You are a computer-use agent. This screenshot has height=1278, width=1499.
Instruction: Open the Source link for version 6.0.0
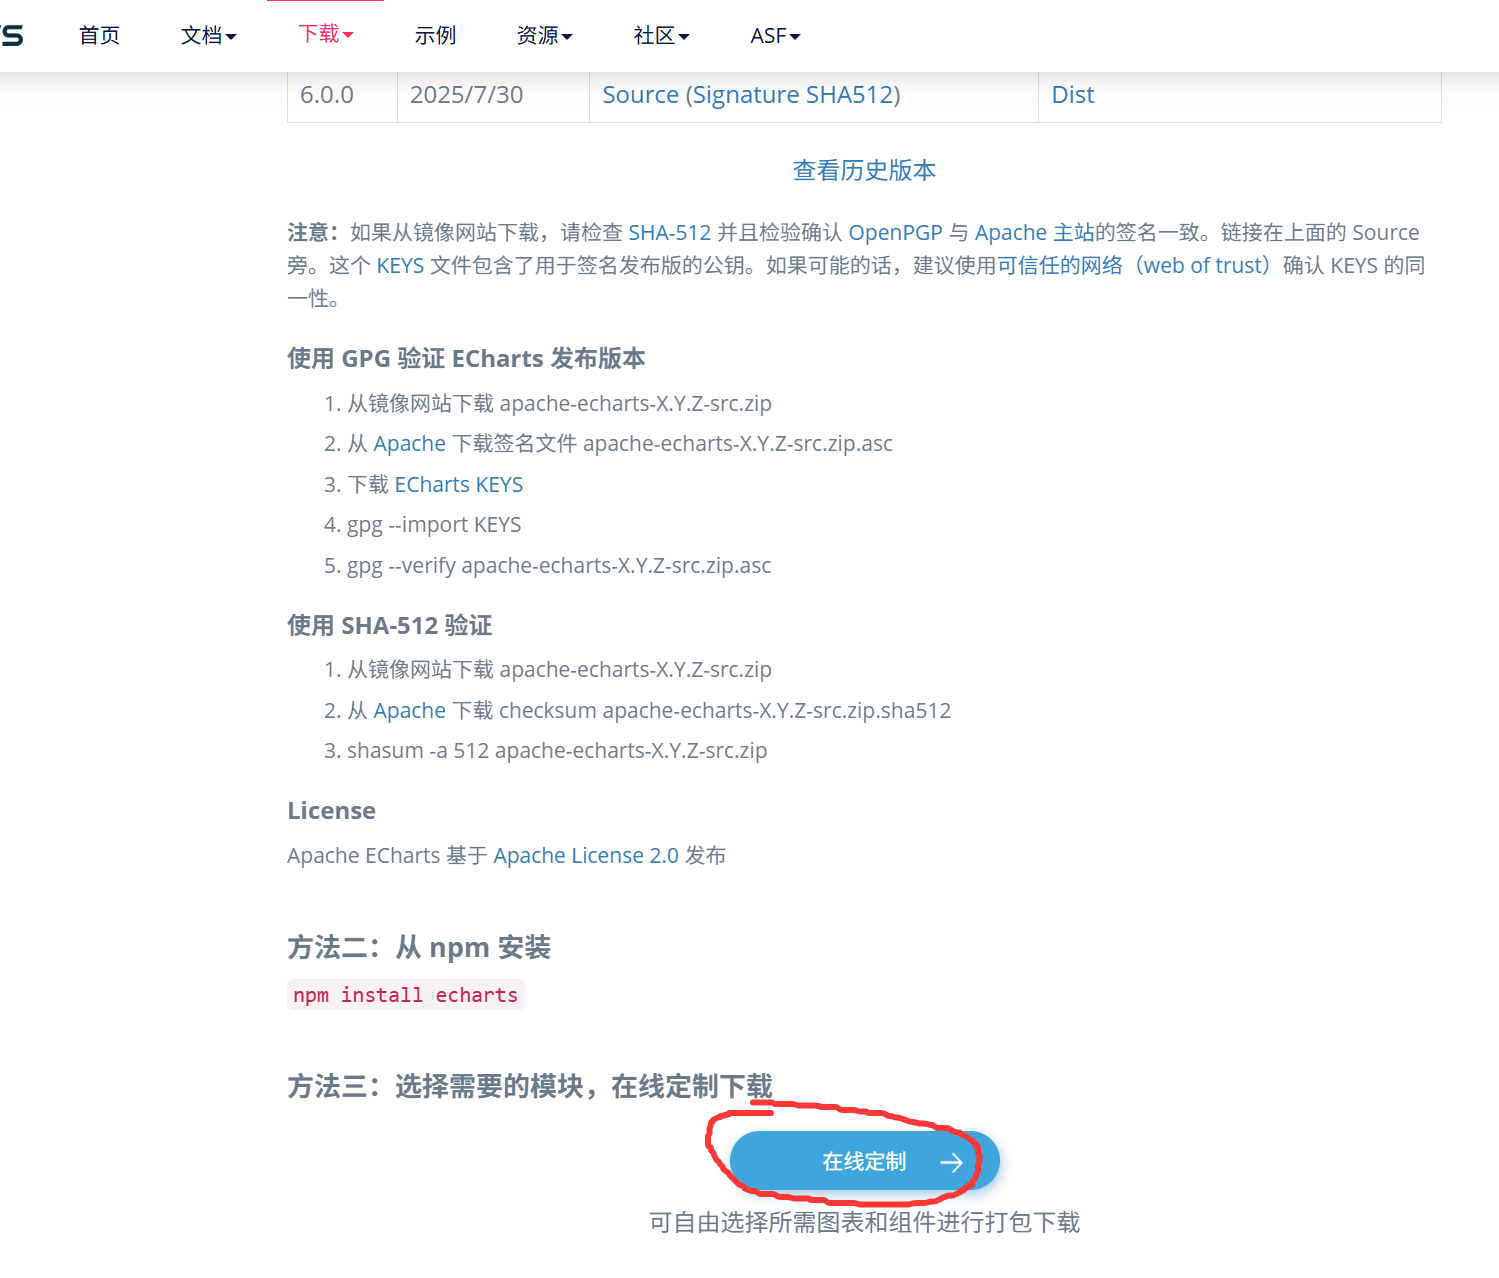(x=640, y=95)
